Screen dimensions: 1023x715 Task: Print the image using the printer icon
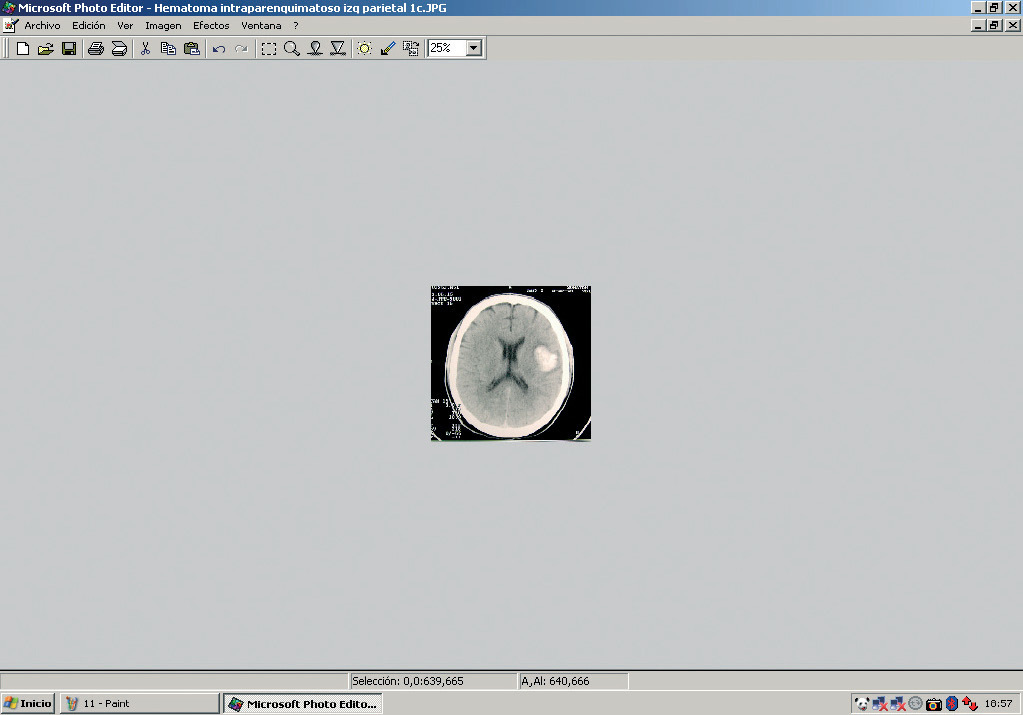click(96, 48)
